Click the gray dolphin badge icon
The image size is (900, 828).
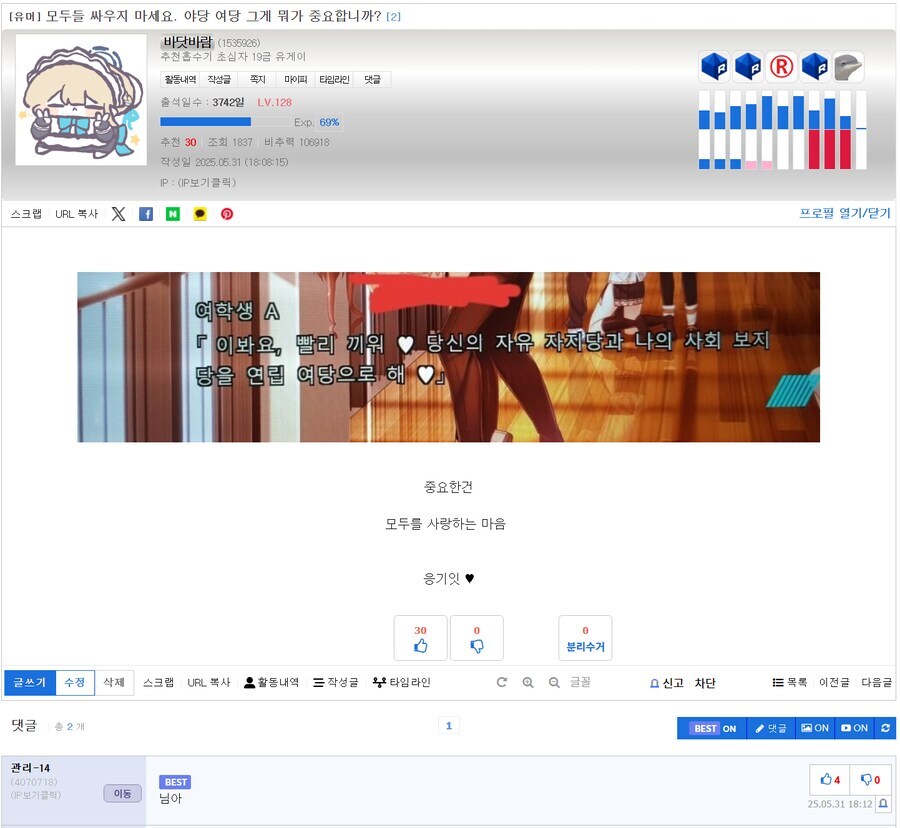(848, 67)
